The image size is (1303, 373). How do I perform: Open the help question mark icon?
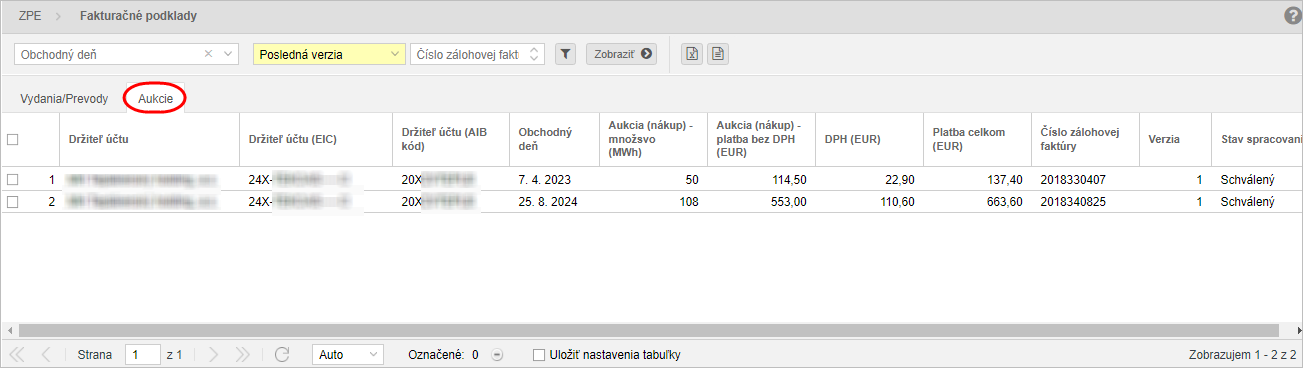pyautogui.click(x=1292, y=16)
